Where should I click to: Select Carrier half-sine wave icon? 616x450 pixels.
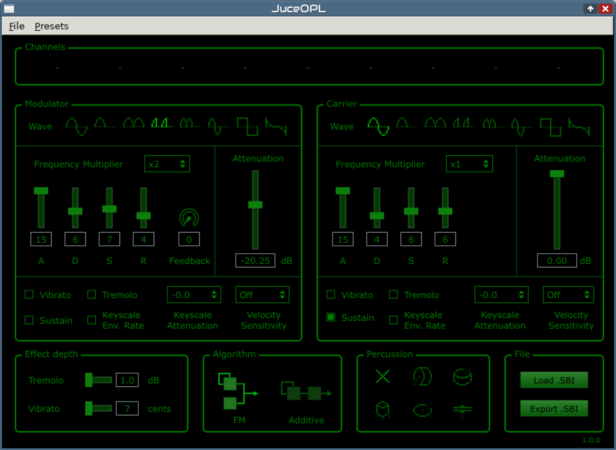[x=406, y=123]
